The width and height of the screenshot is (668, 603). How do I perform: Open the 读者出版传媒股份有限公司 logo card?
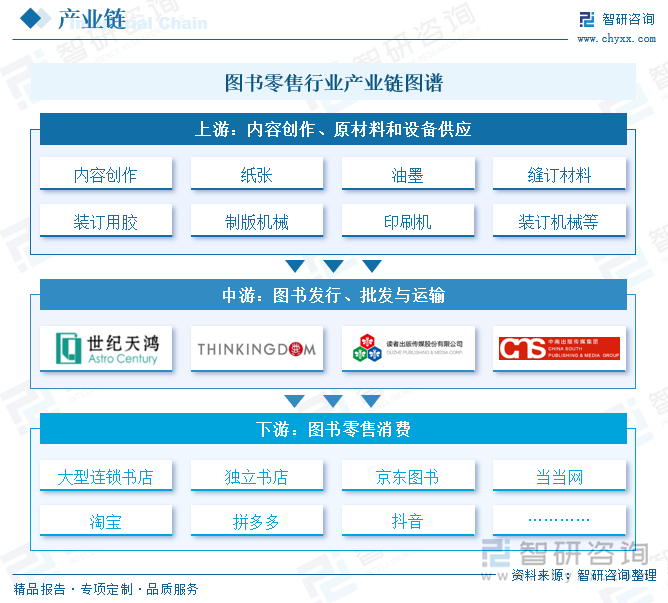(408, 349)
